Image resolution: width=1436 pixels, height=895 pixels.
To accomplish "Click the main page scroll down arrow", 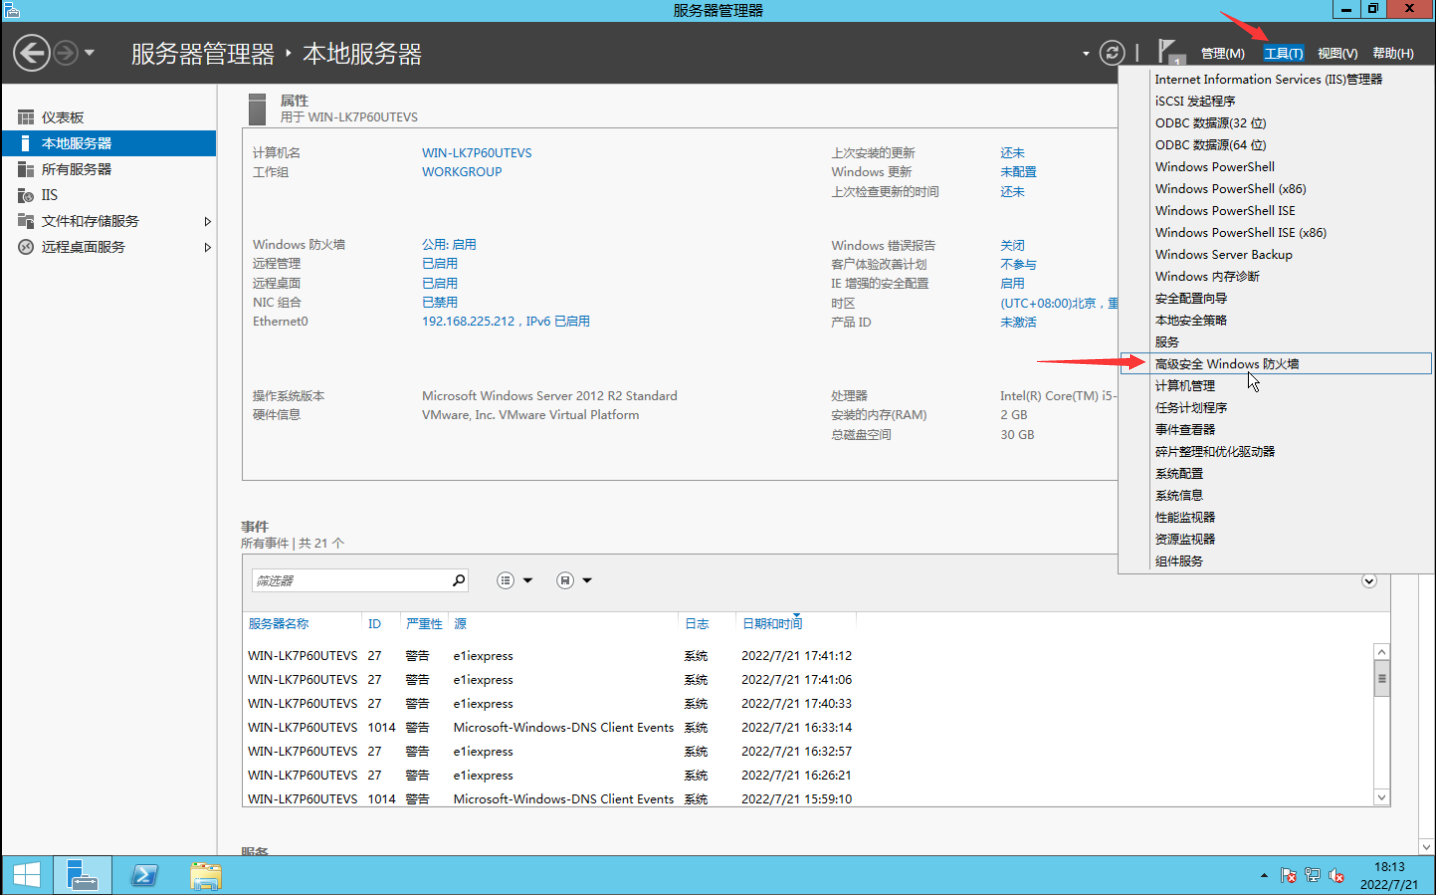I will click(1426, 847).
